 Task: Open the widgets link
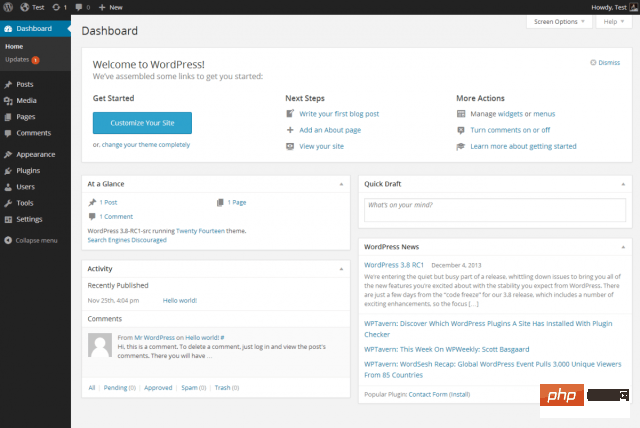coord(510,114)
